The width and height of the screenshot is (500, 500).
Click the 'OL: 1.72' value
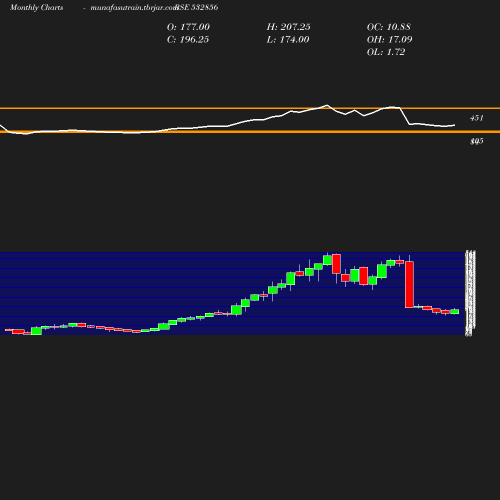[386, 52]
